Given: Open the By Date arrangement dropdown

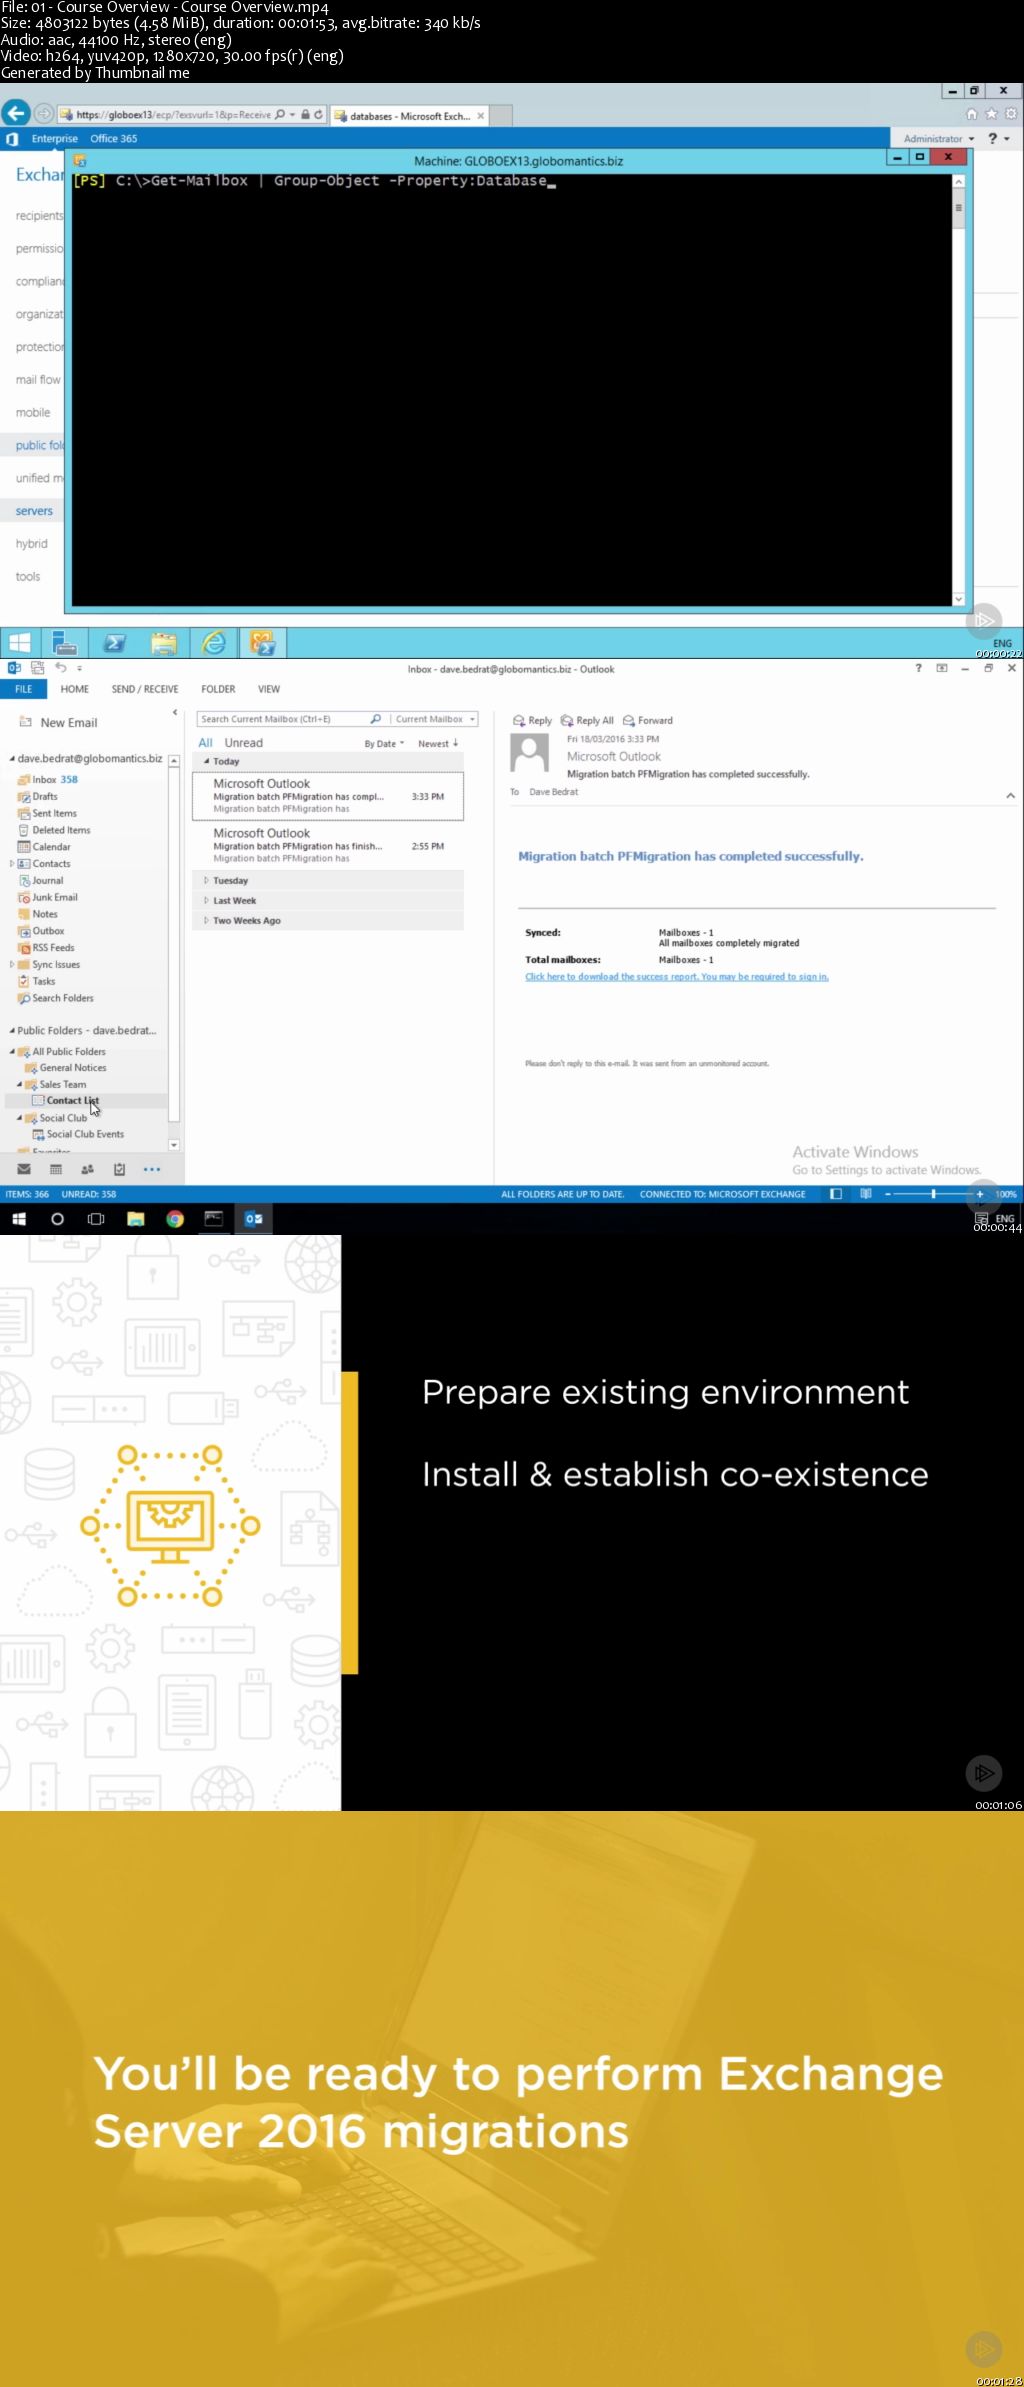Looking at the screenshot, I should (385, 744).
